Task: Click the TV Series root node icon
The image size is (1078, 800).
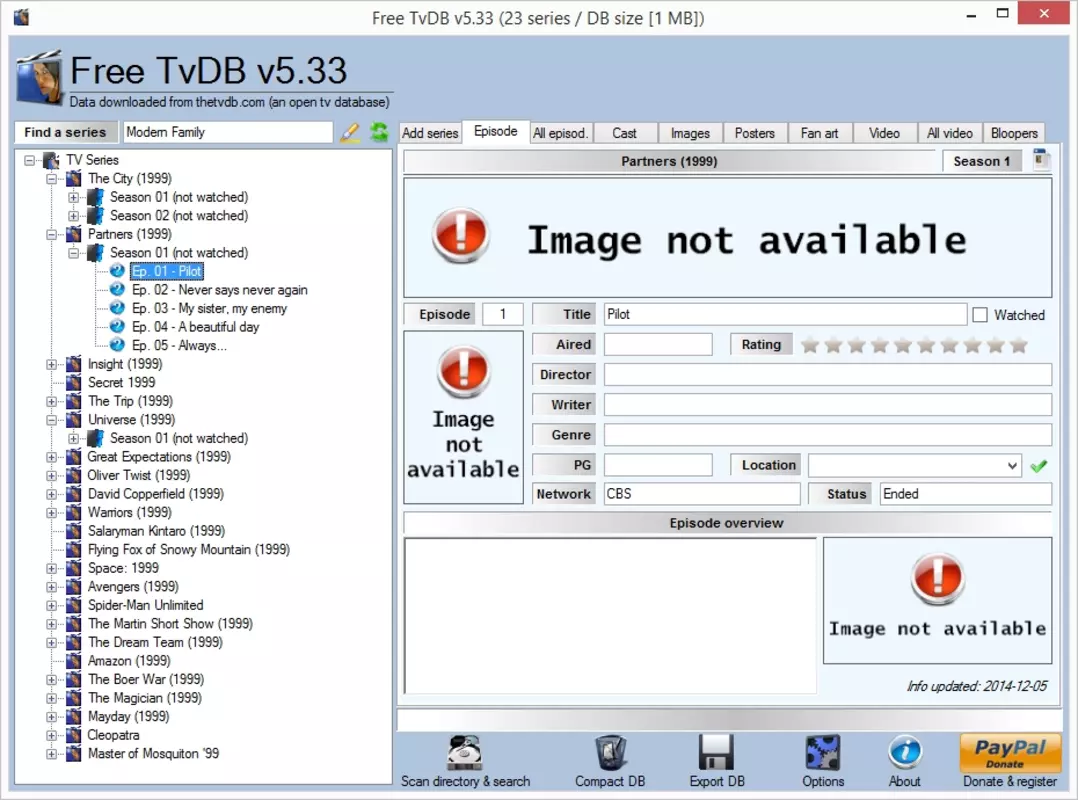Action: point(52,160)
